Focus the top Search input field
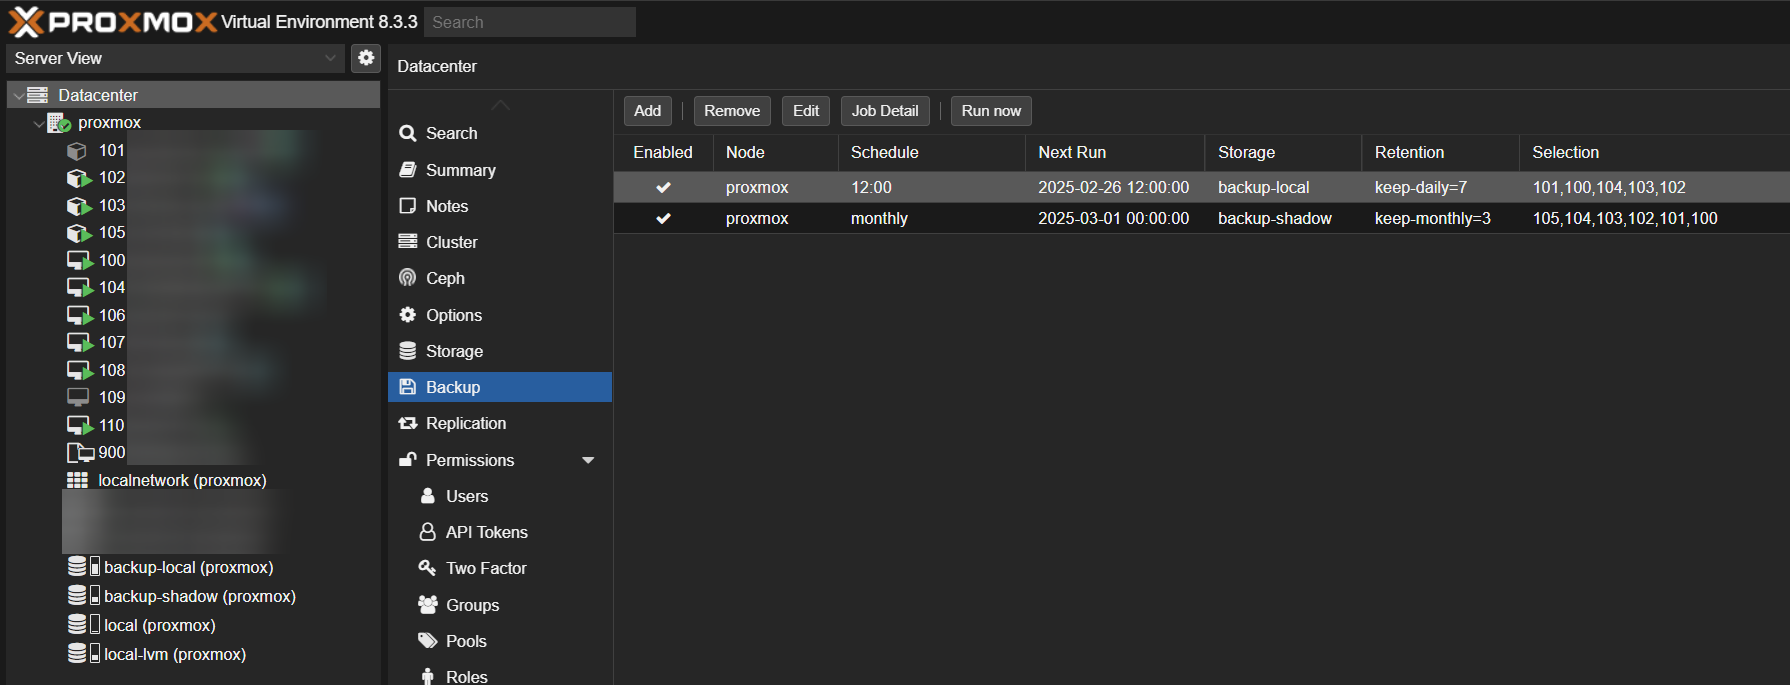This screenshot has width=1790, height=685. 529,22
